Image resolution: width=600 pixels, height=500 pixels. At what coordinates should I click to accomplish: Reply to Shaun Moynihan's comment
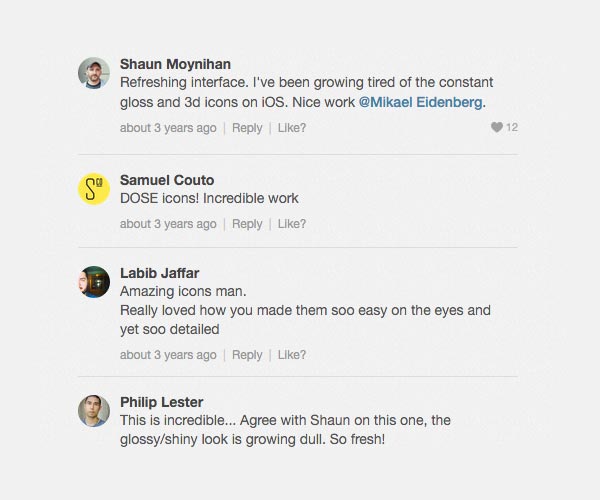pyautogui.click(x=247, y=128)
